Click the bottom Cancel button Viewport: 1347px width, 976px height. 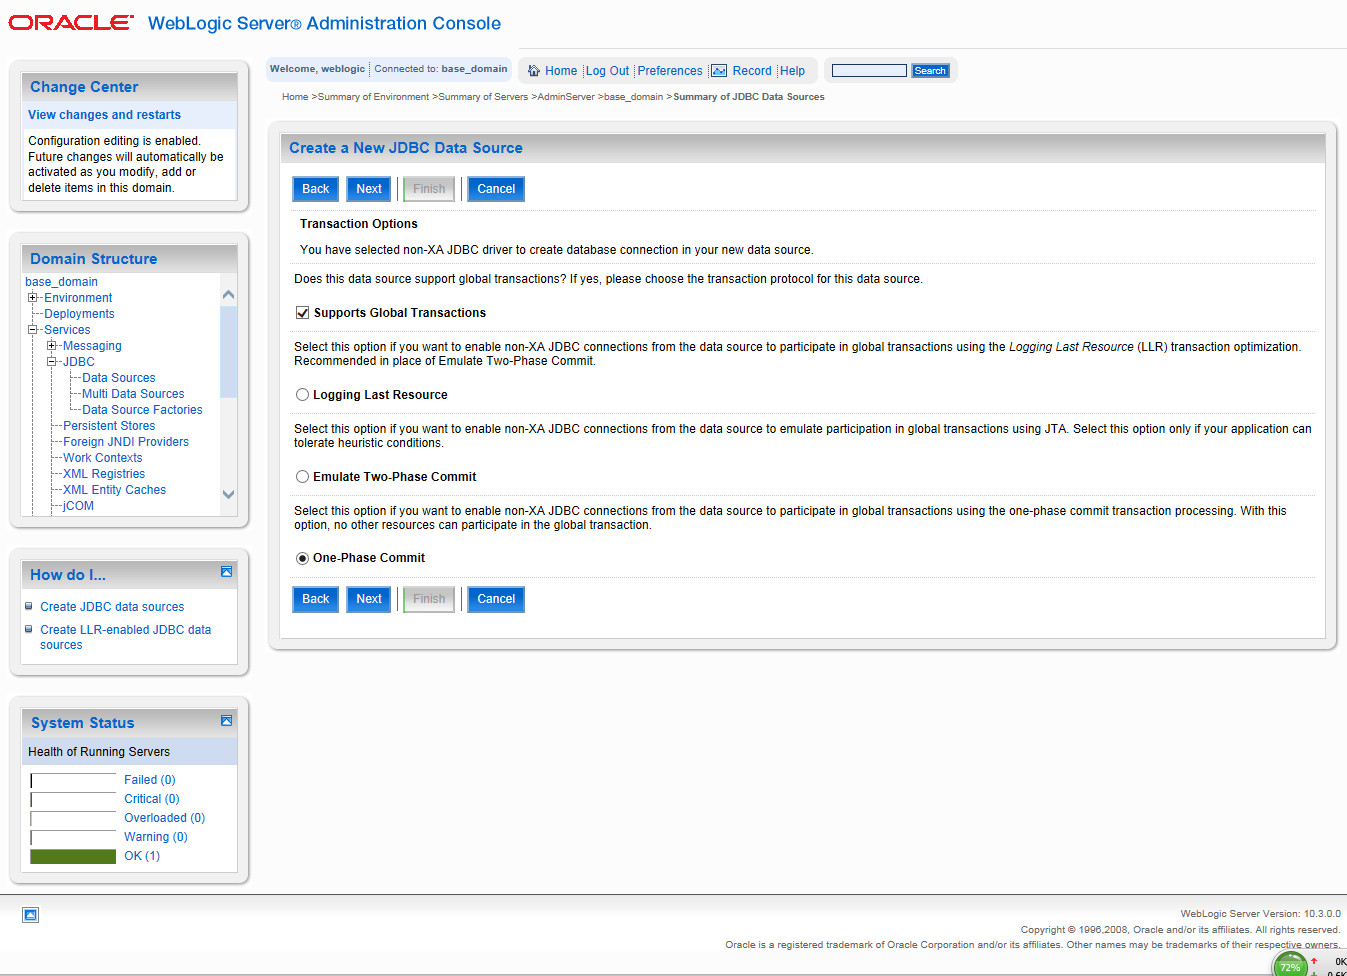tap(496, 599)
